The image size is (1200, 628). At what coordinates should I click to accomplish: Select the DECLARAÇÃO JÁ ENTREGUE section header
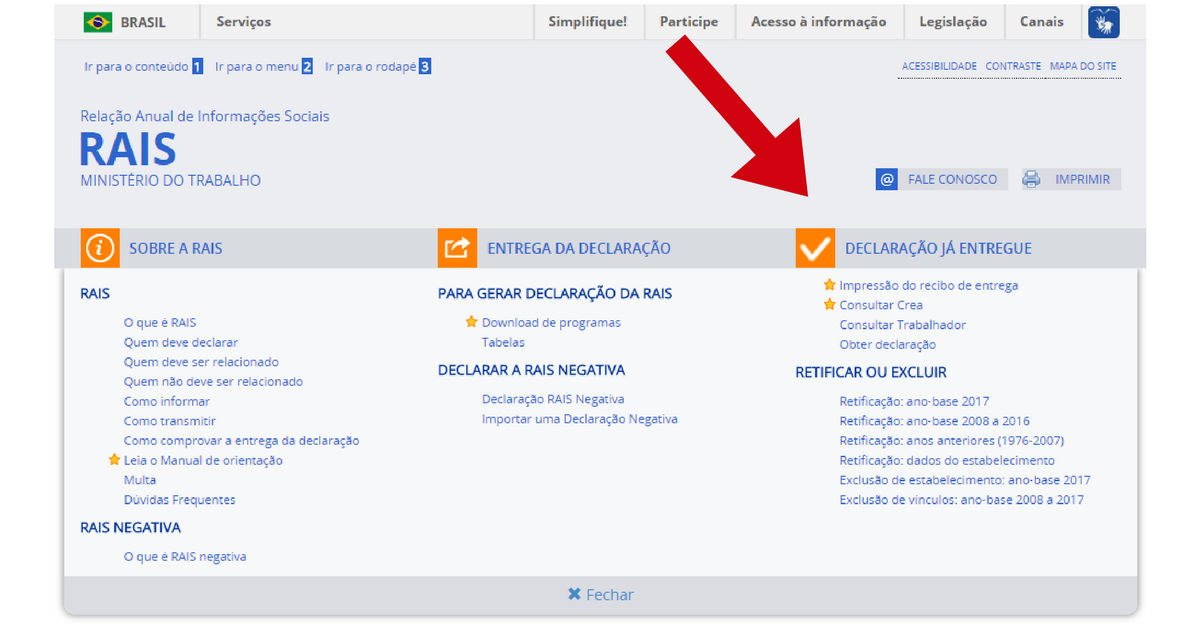[x=938, y=248]
